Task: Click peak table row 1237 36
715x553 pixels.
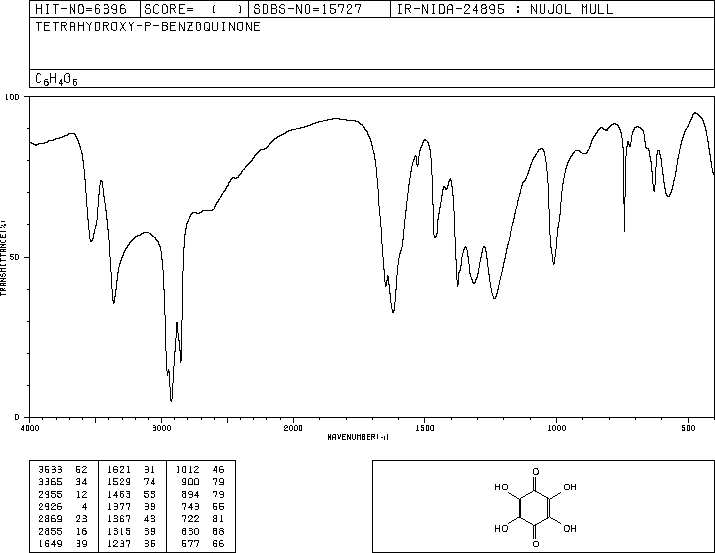Action: [131, 544]
